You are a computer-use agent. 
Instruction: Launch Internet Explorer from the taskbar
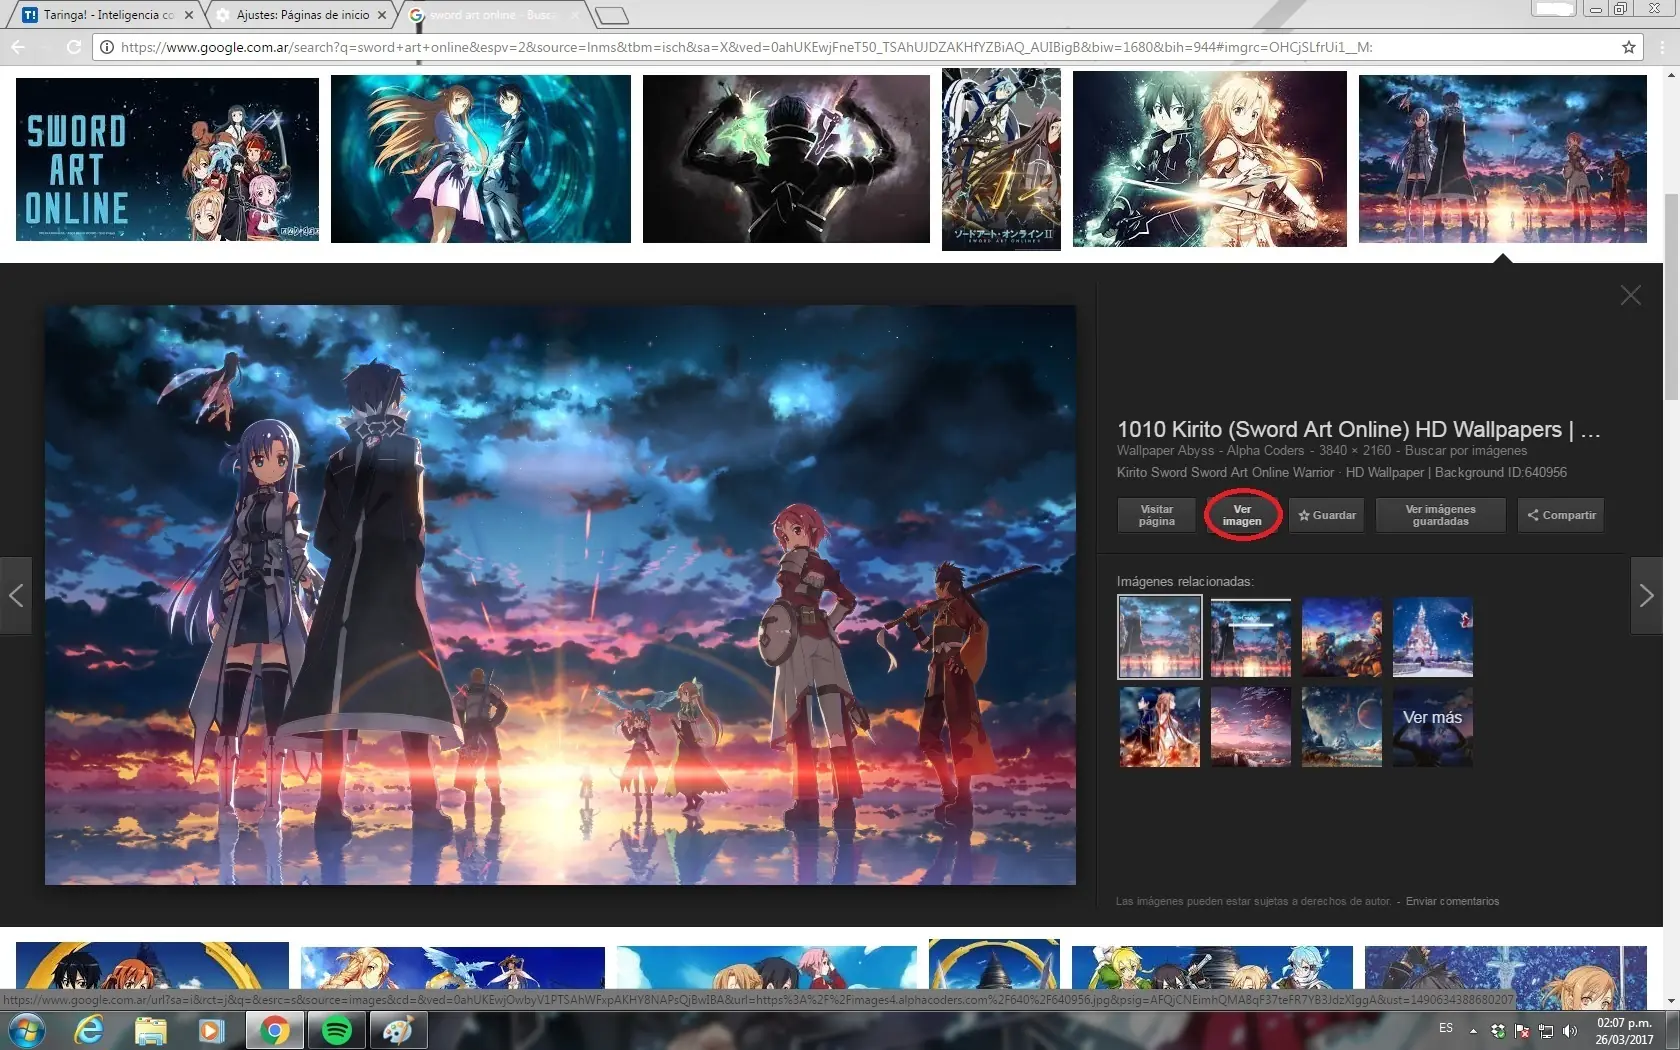click(89, 1030)
